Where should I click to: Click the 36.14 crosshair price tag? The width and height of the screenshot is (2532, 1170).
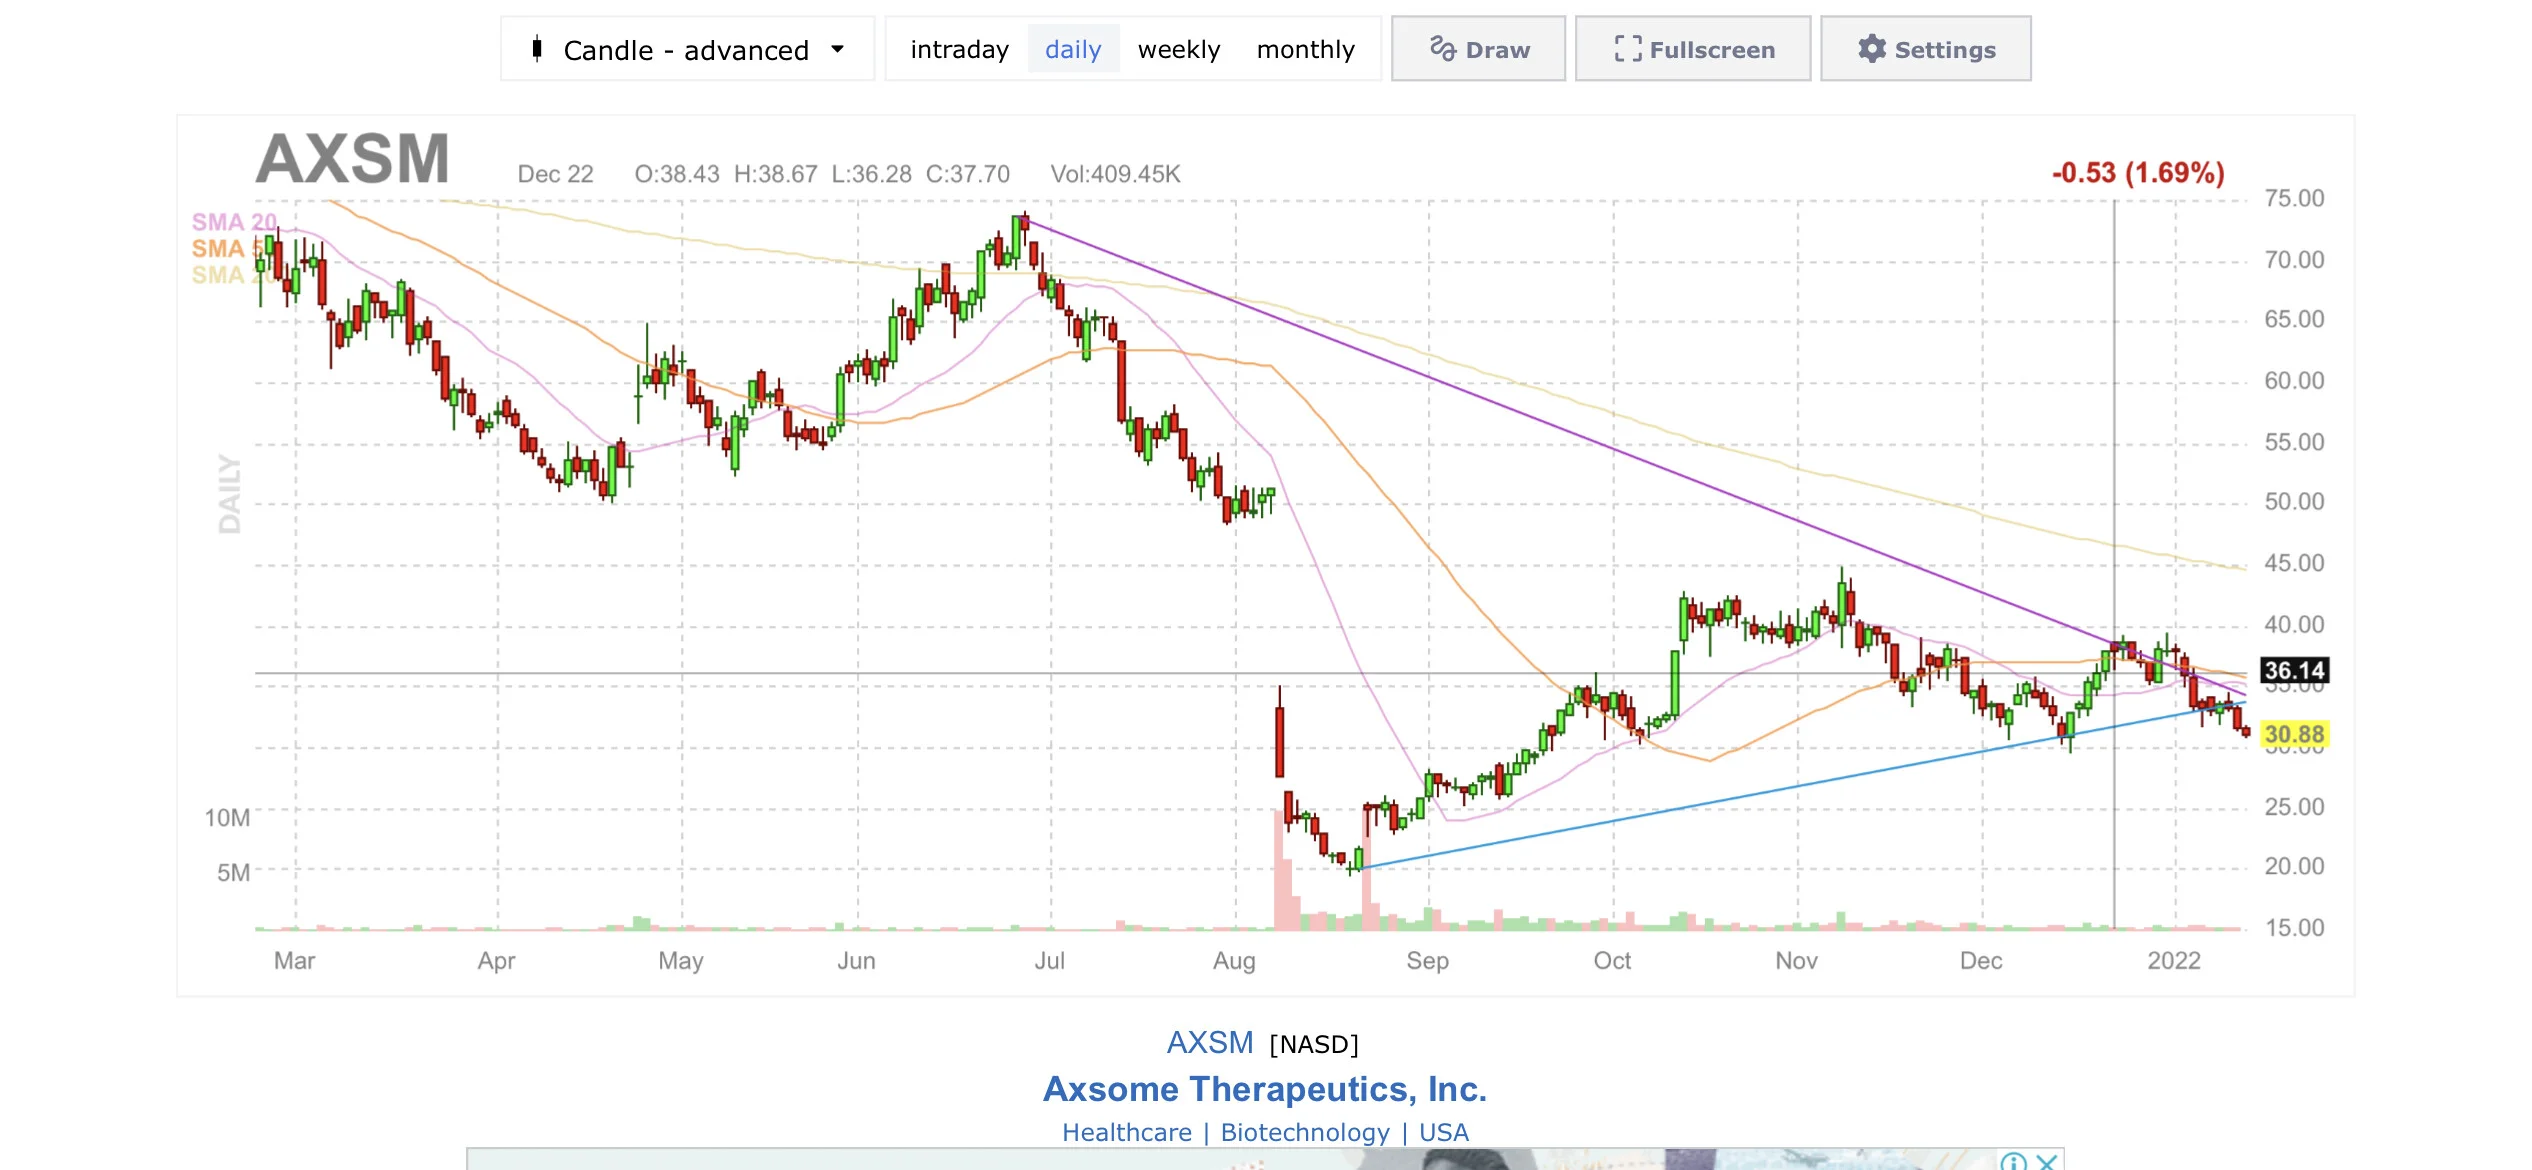coord(2295,670)
